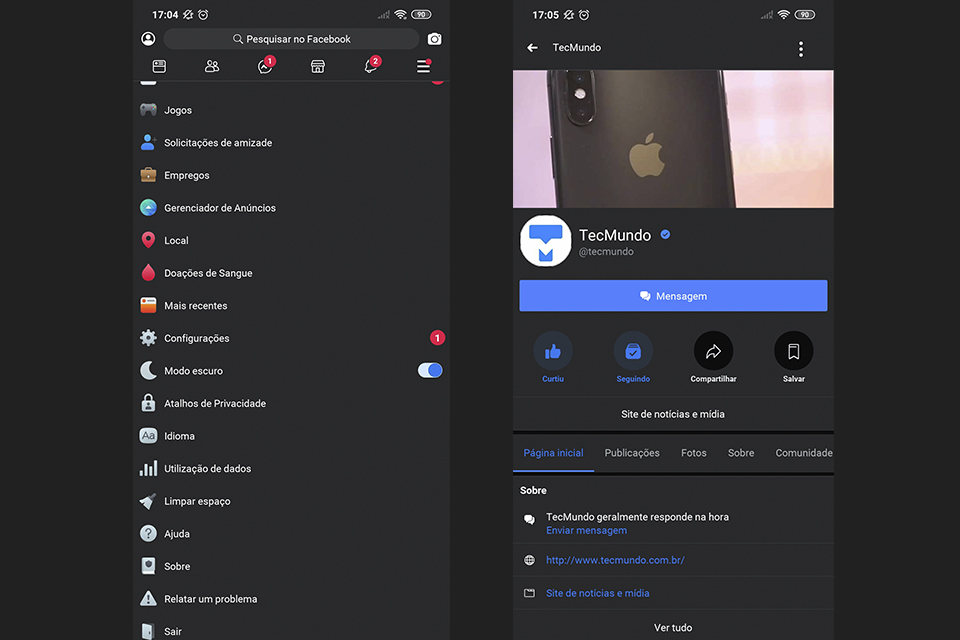Click the @tecmundo handle text
Viewport: 960px width, 640px height.
tap(606, 252)
